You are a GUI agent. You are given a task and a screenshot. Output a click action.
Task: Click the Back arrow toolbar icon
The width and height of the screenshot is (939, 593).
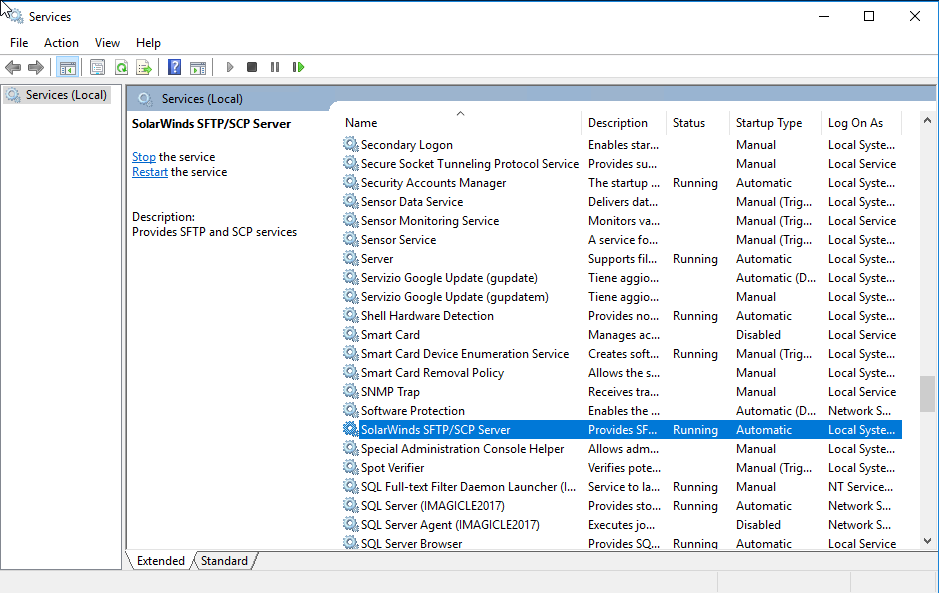(x=13, y=67)
